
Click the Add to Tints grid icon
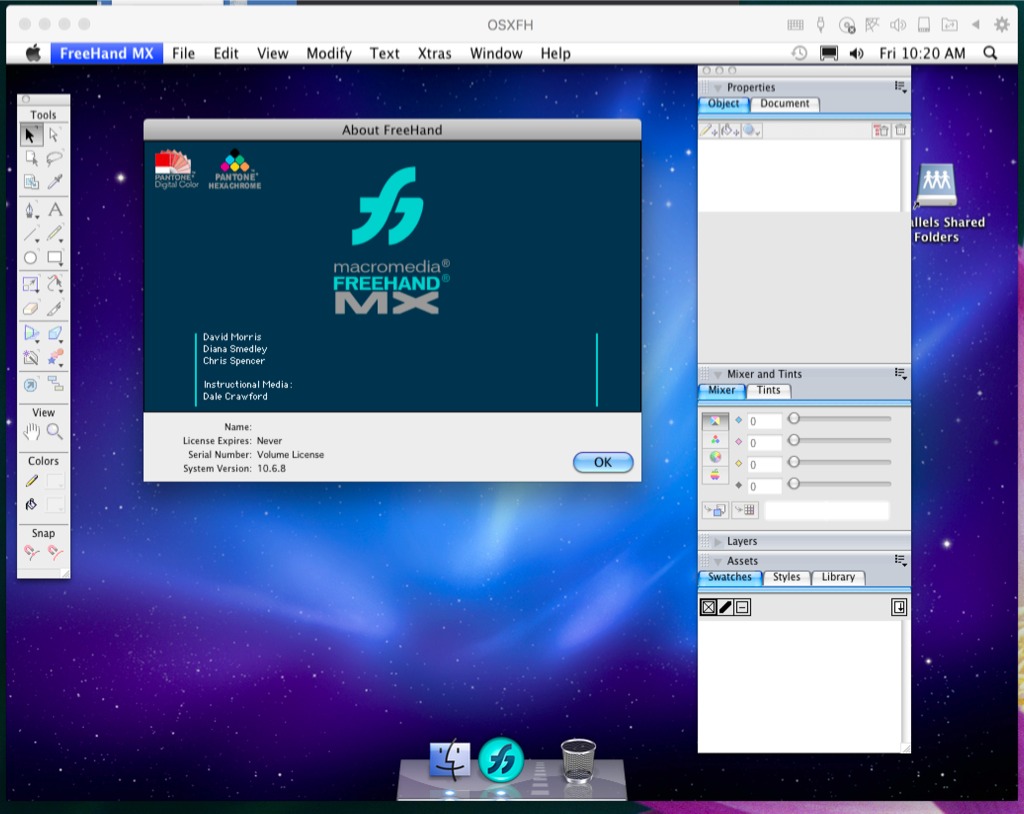tap(744, 510)
